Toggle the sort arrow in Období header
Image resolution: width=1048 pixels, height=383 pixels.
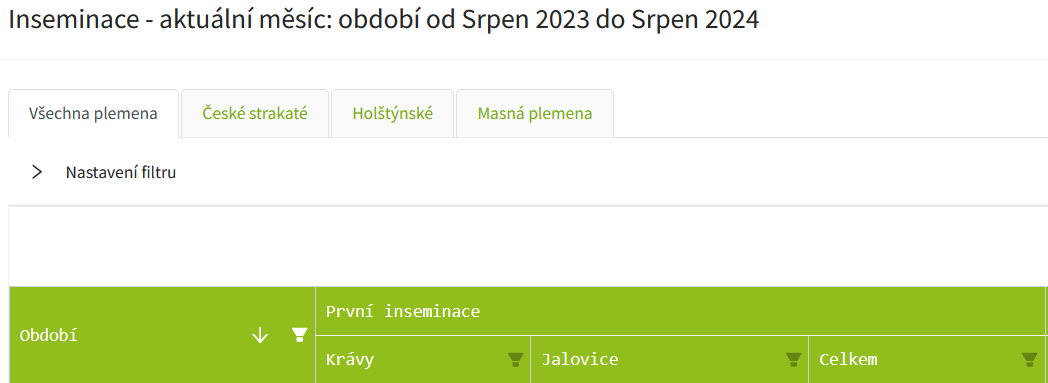(x=260, y=336)
